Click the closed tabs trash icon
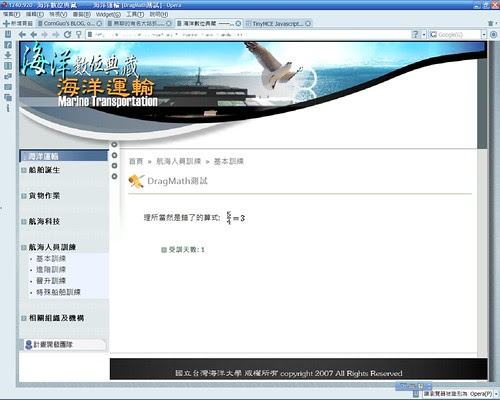The image size is (500, 400). coord(490,23)
